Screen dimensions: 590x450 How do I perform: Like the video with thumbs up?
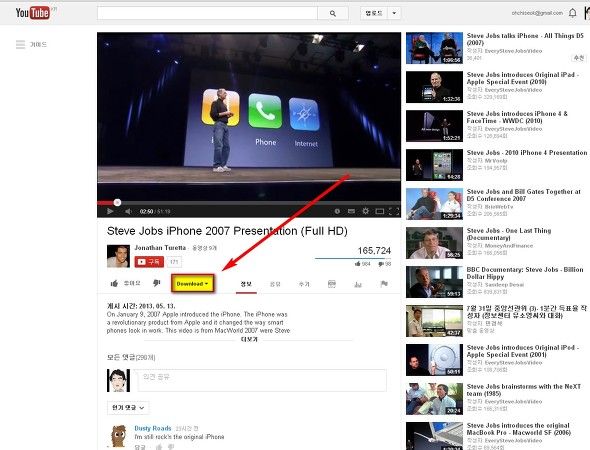(x=114, y=283)
